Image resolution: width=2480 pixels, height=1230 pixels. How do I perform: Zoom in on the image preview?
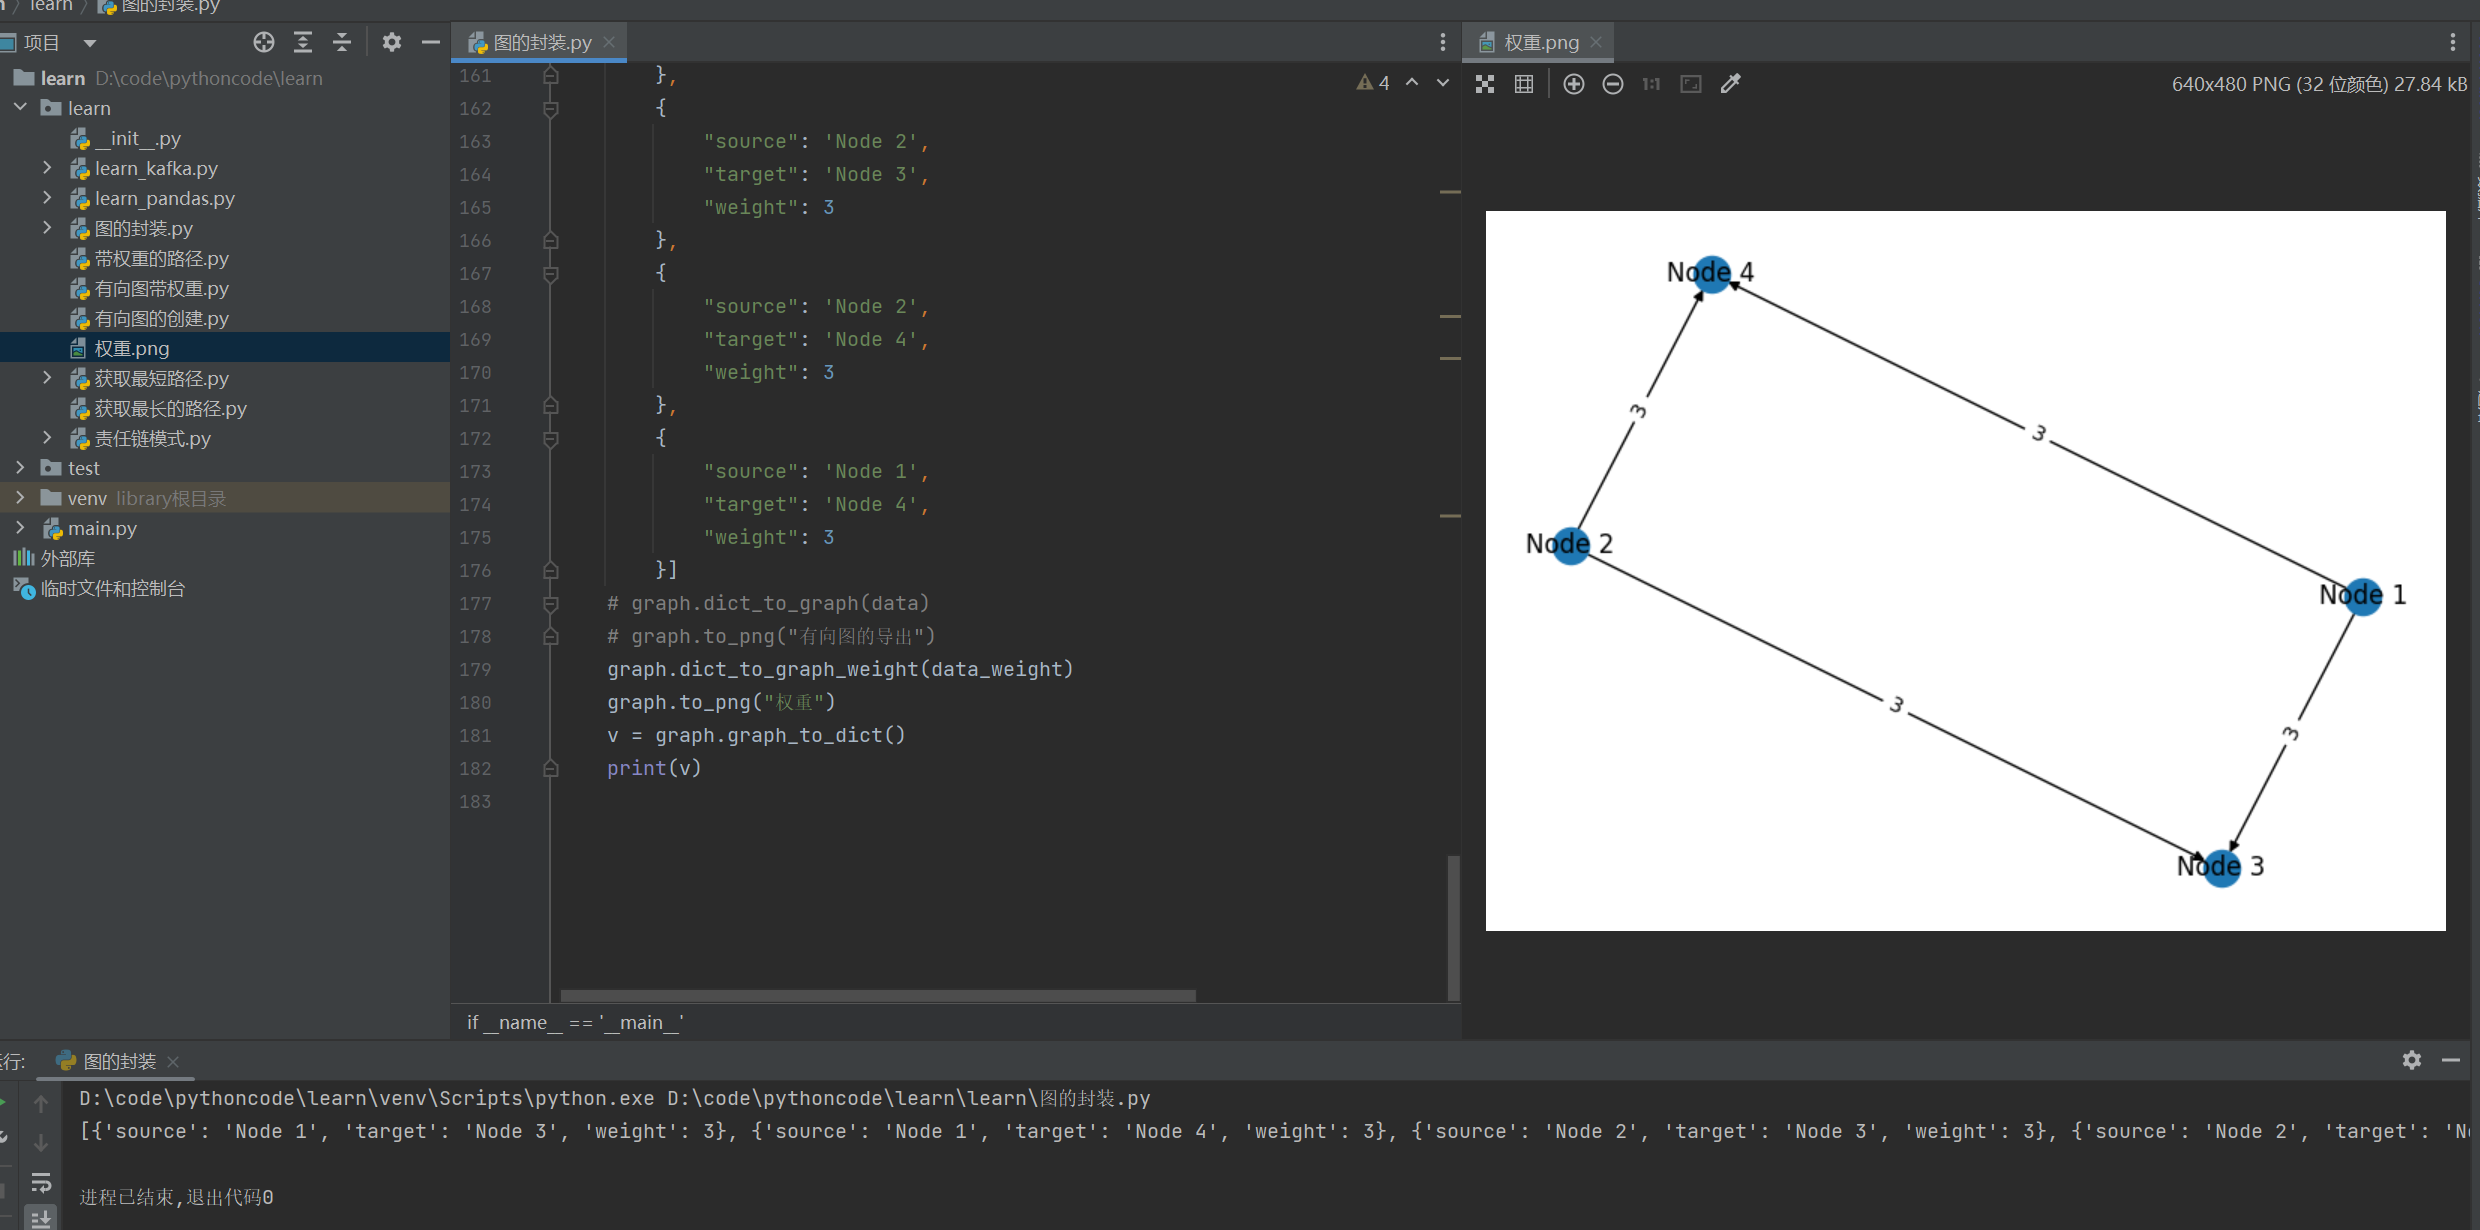(x=1573, y=84)
